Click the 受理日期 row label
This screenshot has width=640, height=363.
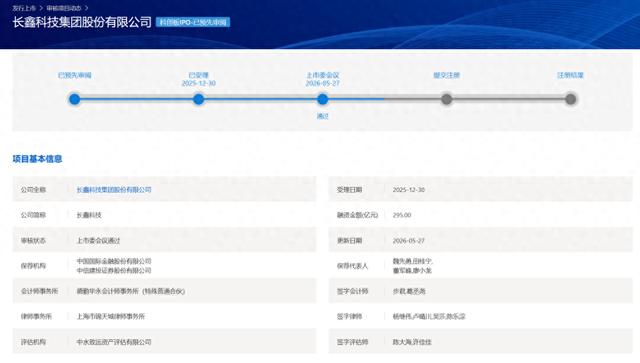coord(349,190)
